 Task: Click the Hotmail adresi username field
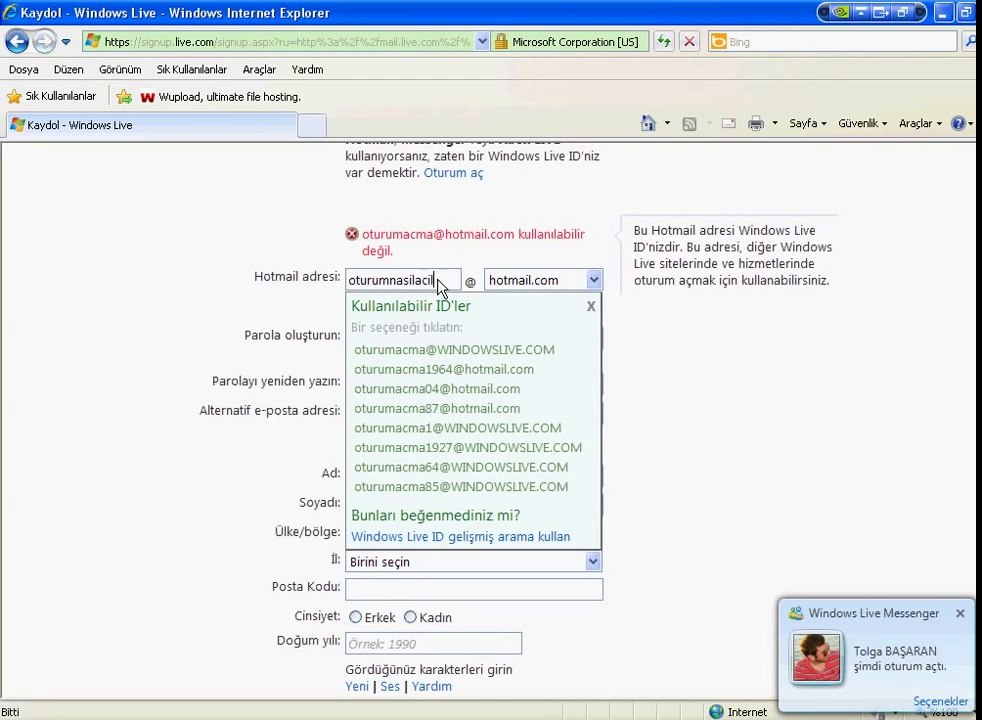[x=403, y=280]
